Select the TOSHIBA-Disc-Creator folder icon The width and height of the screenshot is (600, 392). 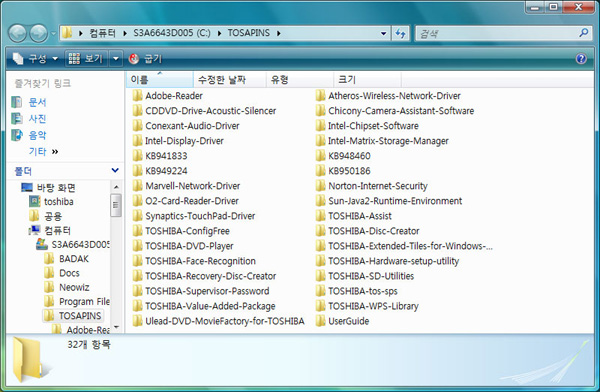320,231
